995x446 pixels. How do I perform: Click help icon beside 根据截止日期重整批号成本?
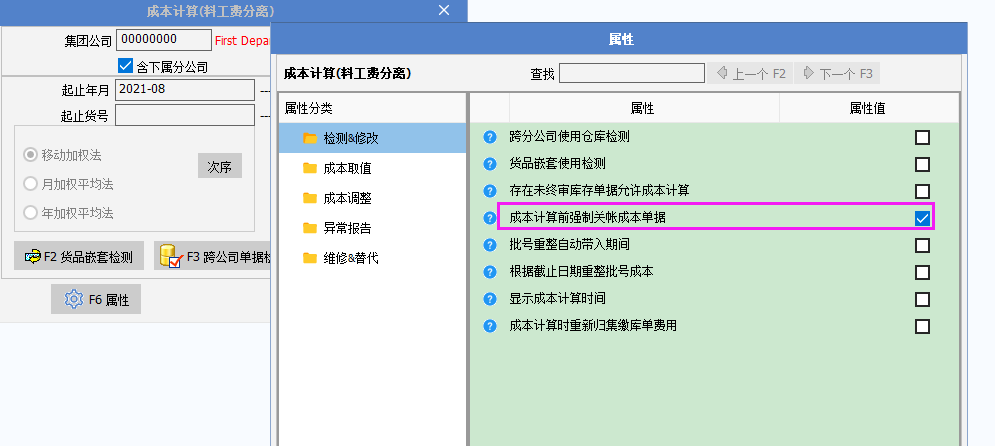click(489, 272)
